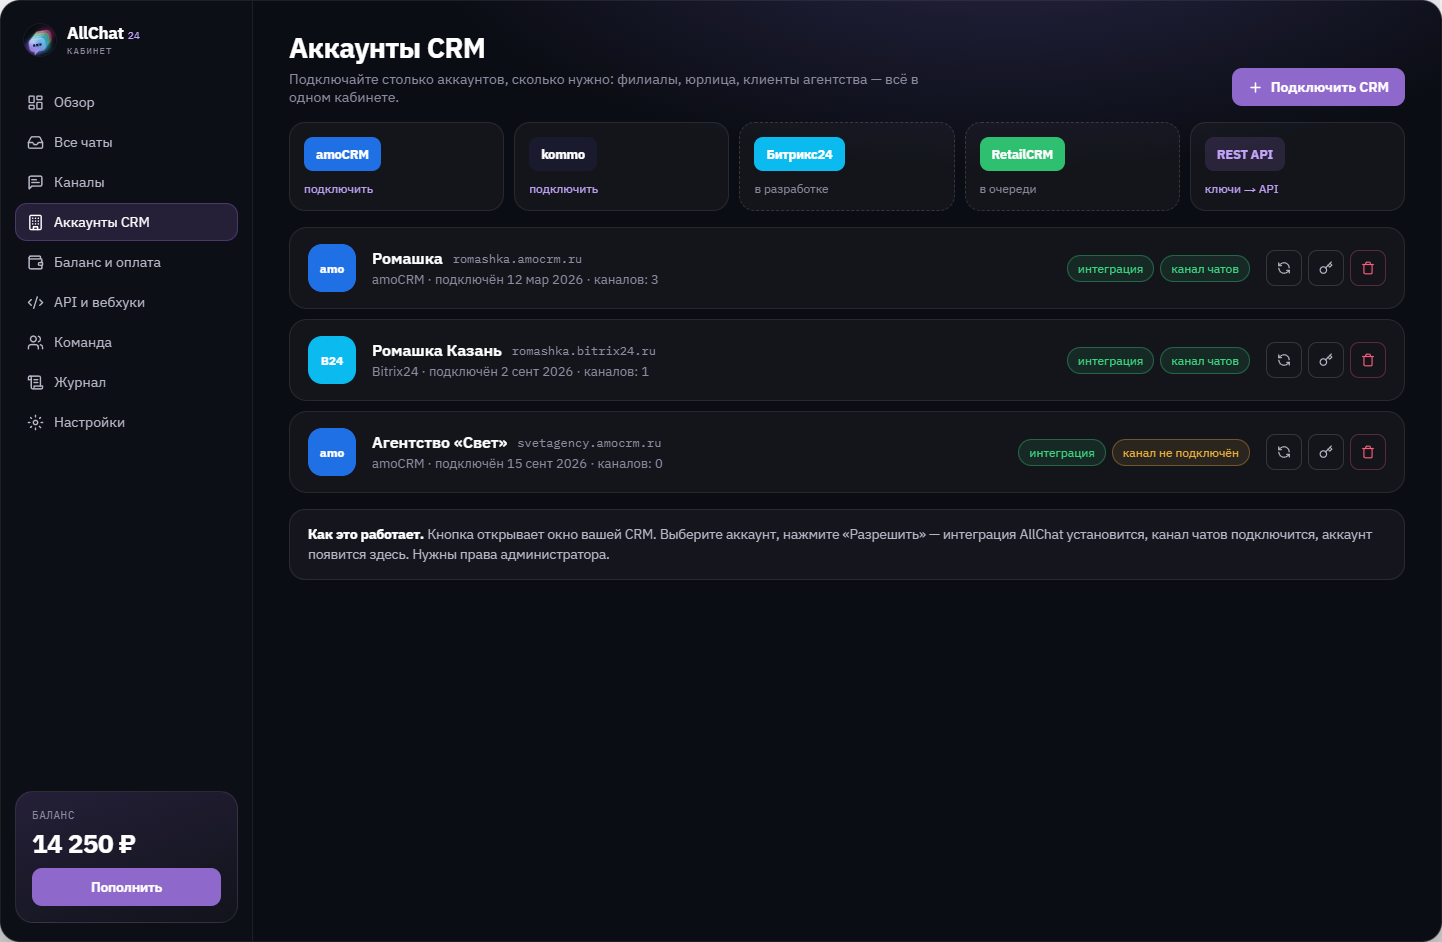
Task: Refresh the Агентство «Свет» account
Action: click(x=1284, y=452)
